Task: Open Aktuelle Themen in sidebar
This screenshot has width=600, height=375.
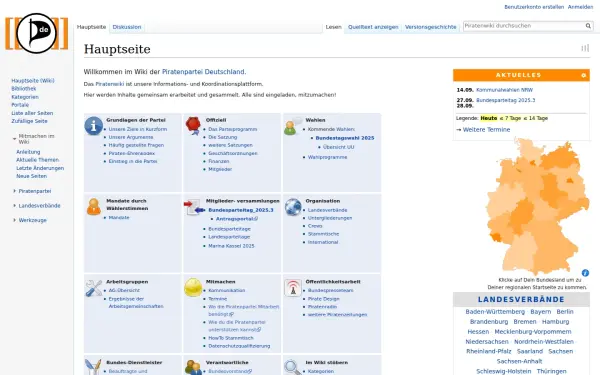Action: pos(38,160)
